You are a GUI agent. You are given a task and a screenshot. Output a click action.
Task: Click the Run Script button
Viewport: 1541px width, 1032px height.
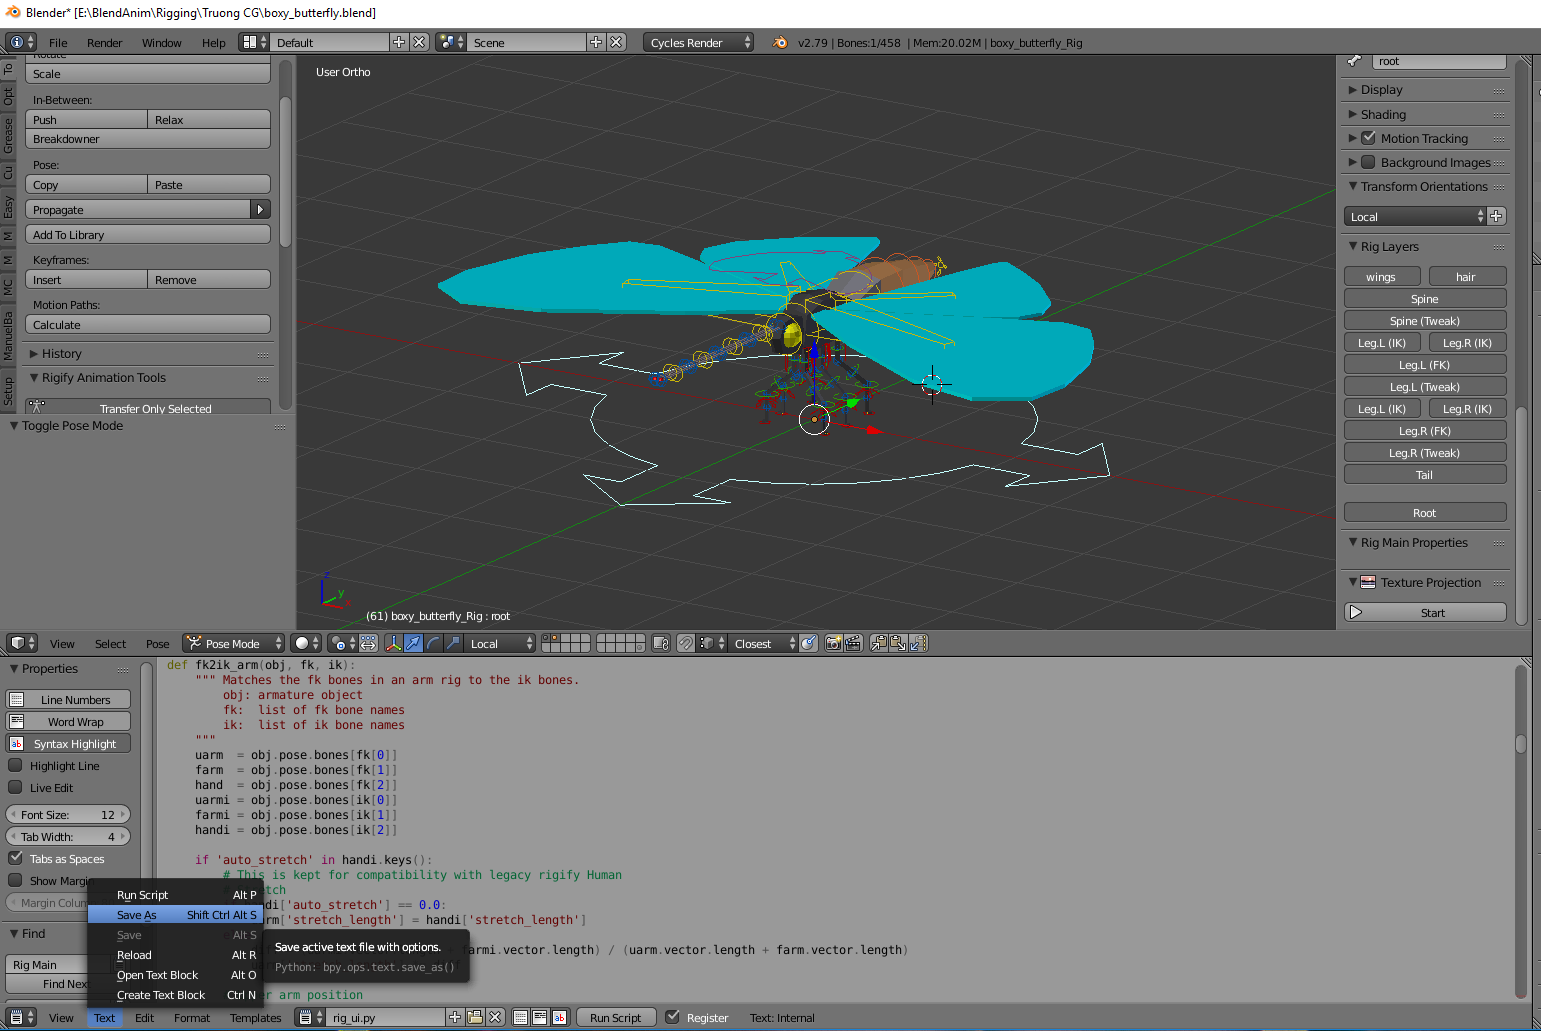point(616,1017)
